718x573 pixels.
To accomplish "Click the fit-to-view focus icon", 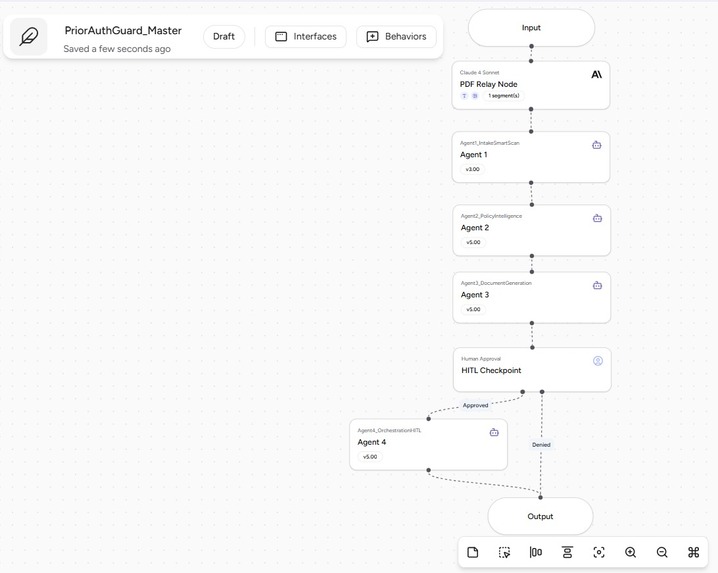I will (599, 552).
